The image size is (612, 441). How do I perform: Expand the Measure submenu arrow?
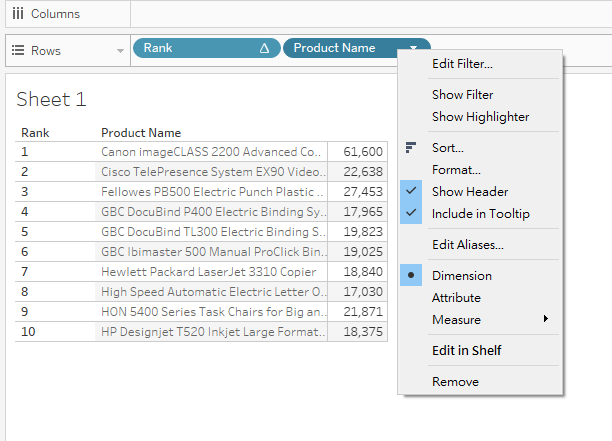click(546, 319)
